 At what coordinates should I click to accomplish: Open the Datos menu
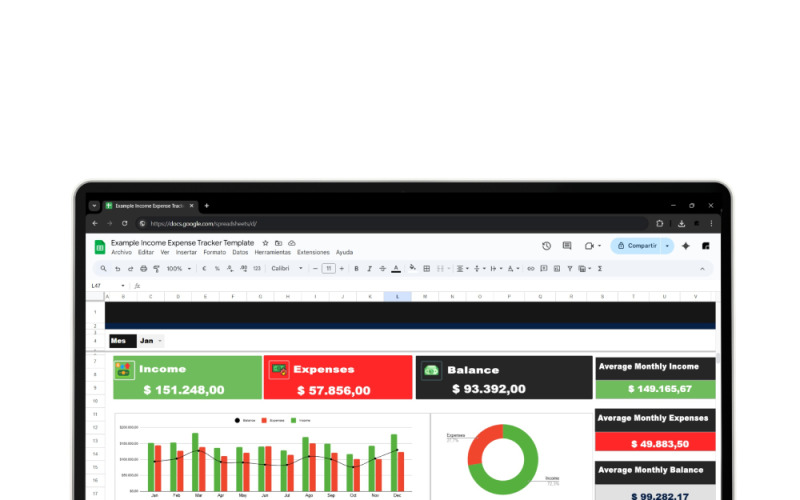point(240,253)
